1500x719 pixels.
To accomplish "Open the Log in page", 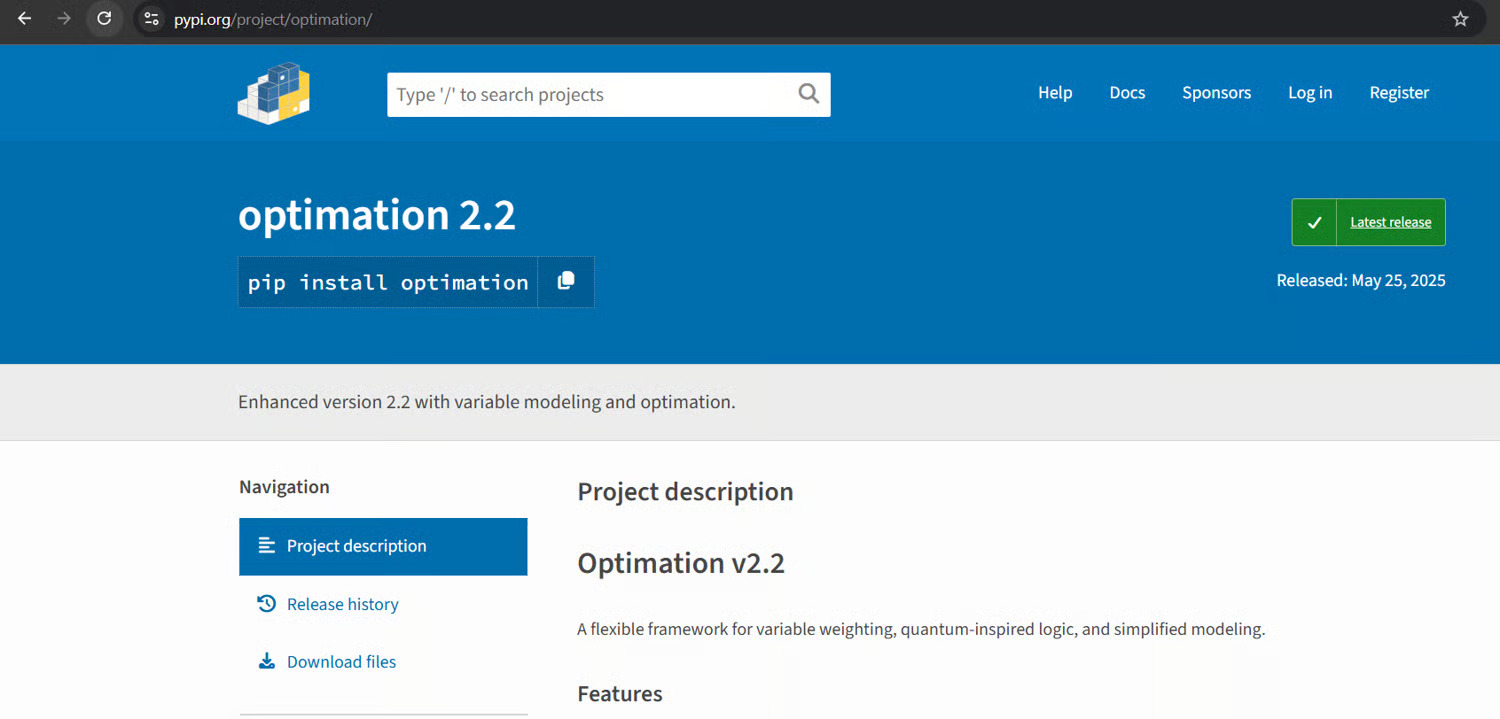I will point(1310,93).
